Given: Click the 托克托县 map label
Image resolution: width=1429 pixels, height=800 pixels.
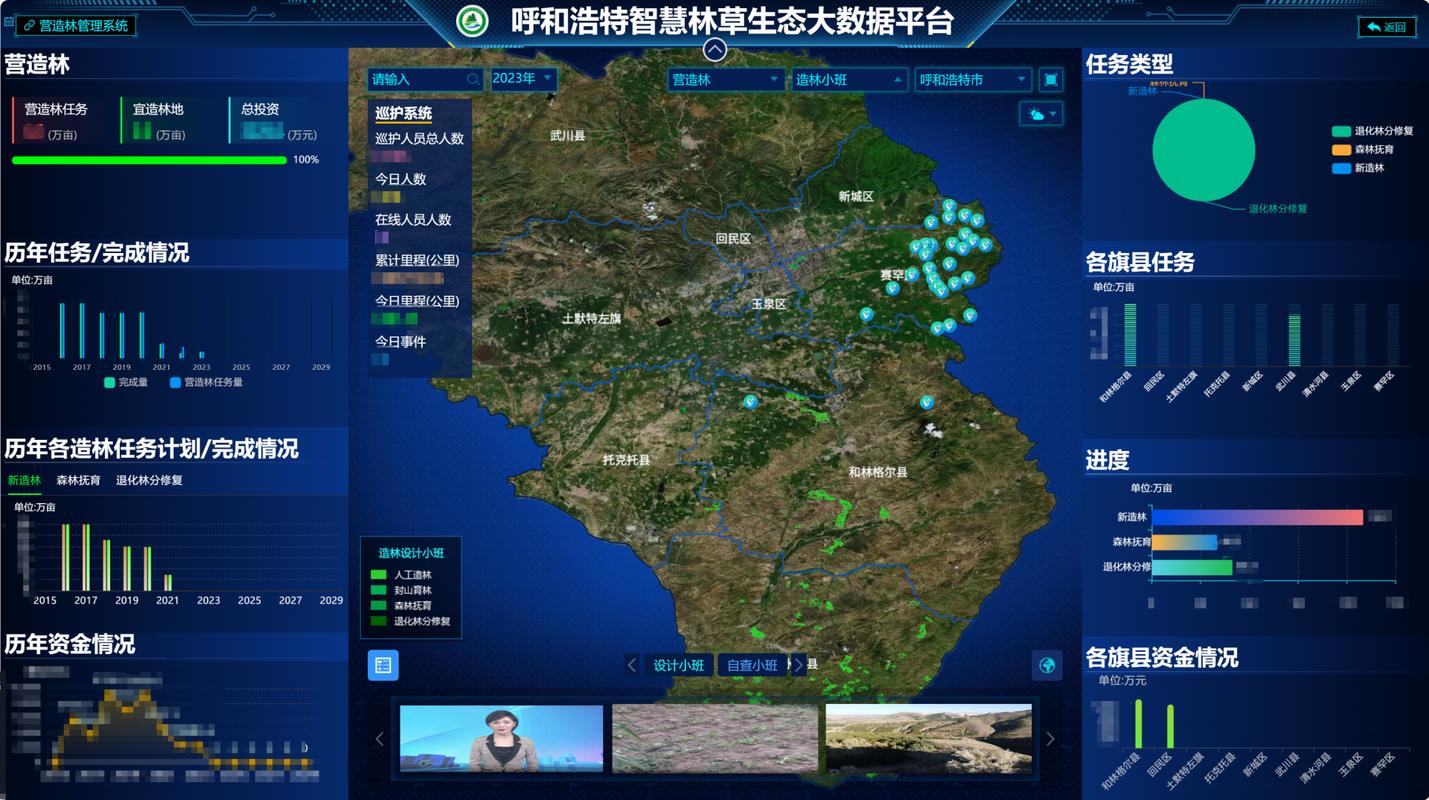Looking at the screenshot, I should point(626,460).
